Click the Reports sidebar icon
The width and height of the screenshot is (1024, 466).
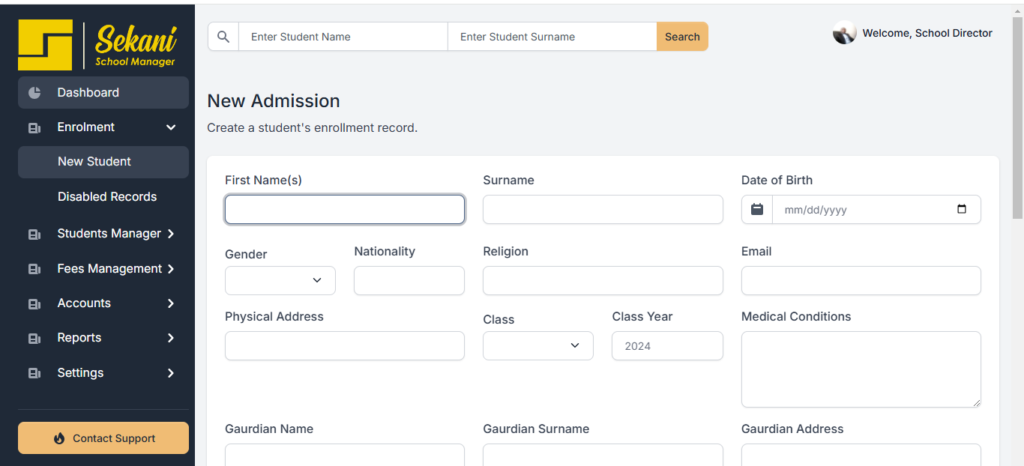coord(35,339)
